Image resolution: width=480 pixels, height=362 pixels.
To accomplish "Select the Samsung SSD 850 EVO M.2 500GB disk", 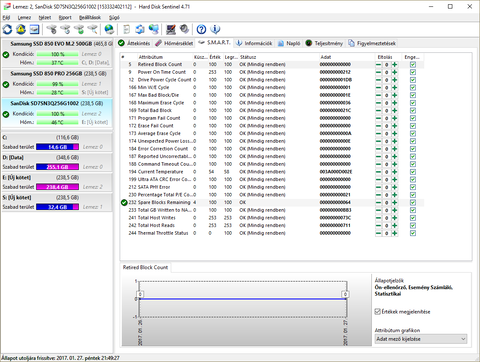I will click(x=57, y=53).
